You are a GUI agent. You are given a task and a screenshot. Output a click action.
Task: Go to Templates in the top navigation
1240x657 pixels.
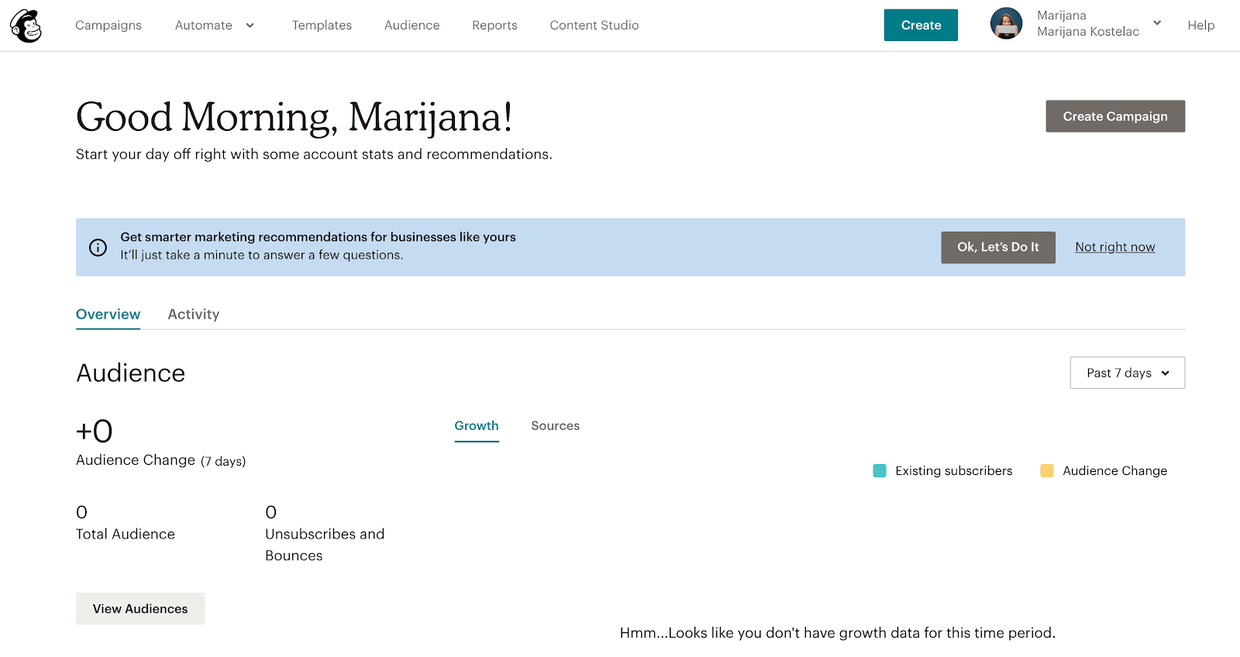click(322, 25)
